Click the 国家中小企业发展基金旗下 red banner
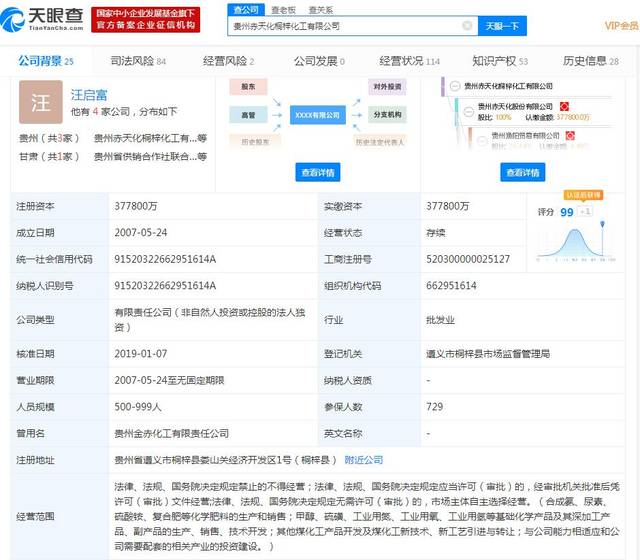640x560 pixels. pyautogui.click(x=145, y=19)
